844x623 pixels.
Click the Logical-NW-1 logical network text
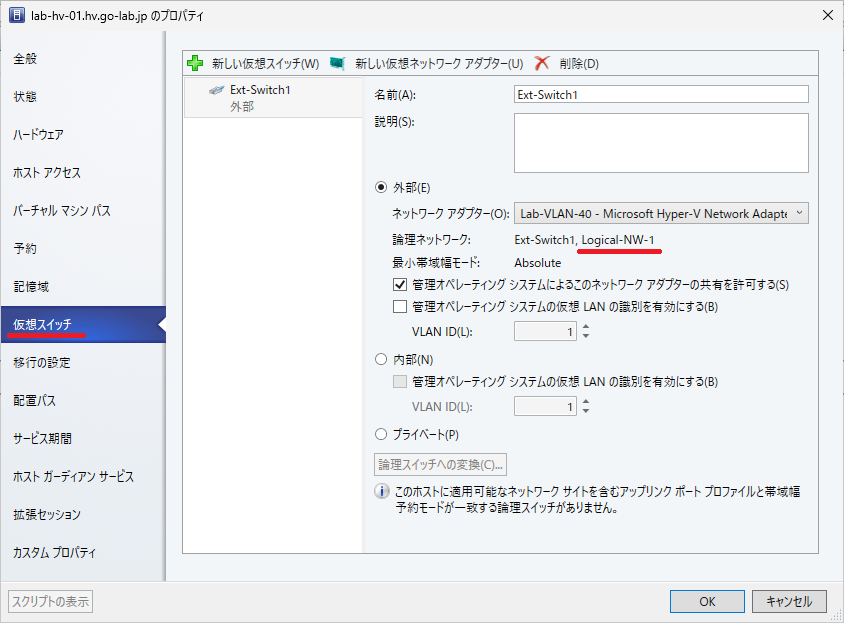point(618,240)
